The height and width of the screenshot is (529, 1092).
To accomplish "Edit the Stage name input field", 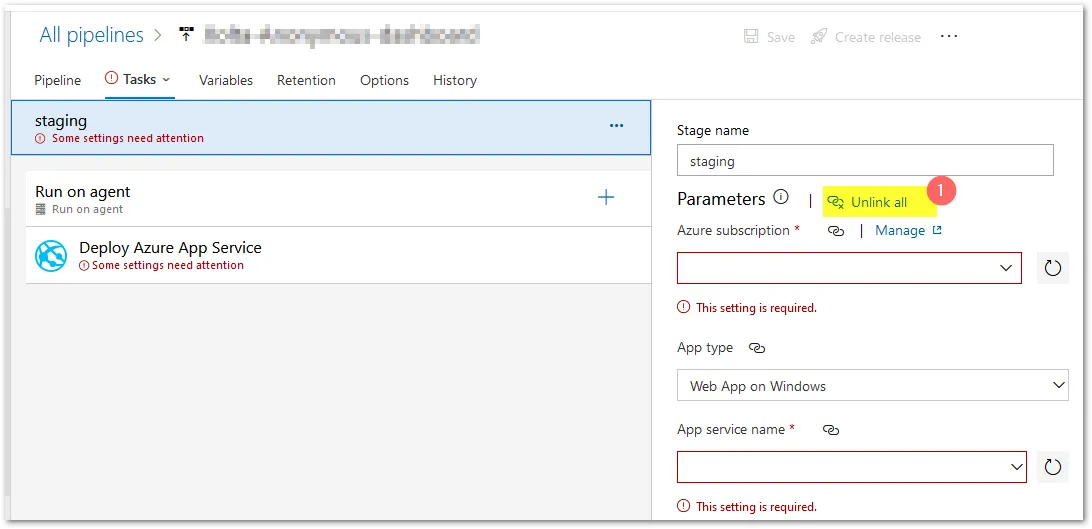I will tap(865, 161).
